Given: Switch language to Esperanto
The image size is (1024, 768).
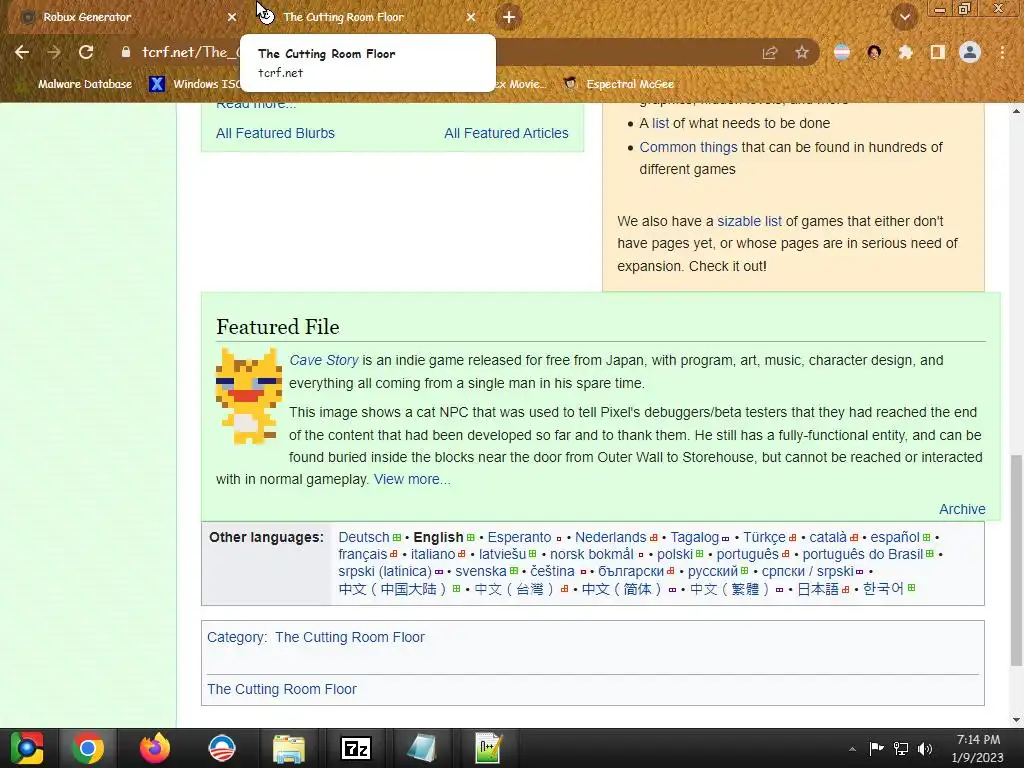Looking at the screenshot, I should 519,537.
